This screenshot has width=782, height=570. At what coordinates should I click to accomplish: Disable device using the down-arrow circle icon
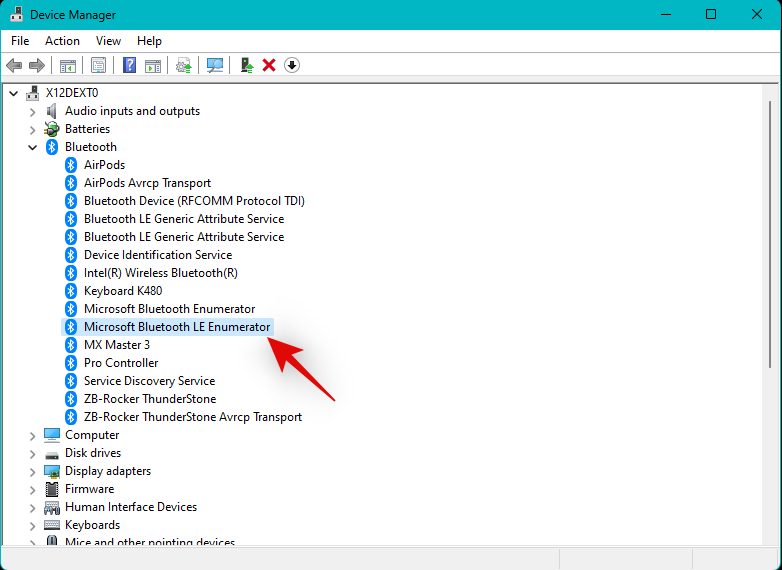point(292,65)
